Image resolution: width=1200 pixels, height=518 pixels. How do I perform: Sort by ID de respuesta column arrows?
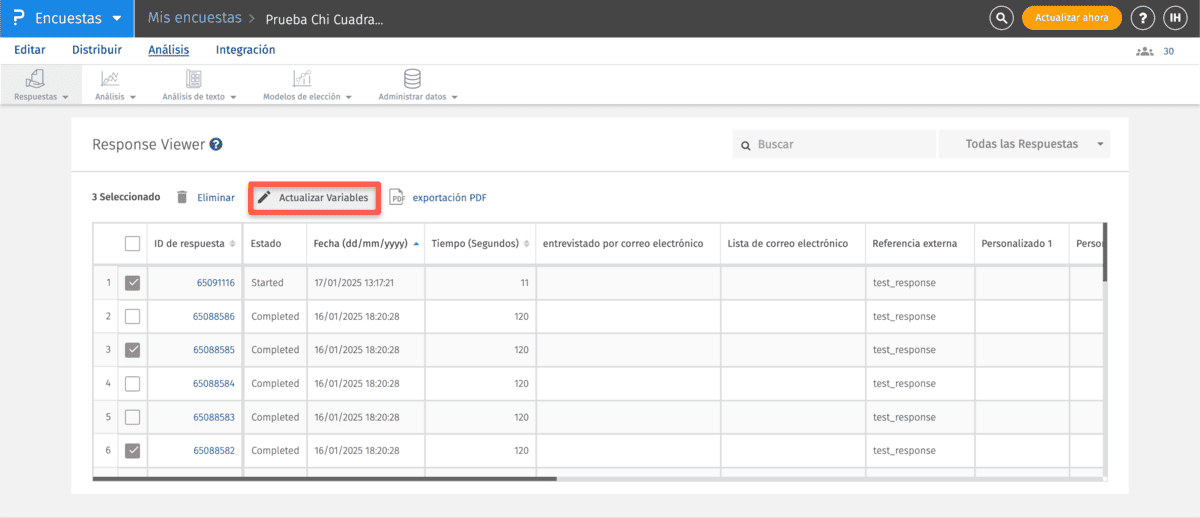(x=233, y=243)
